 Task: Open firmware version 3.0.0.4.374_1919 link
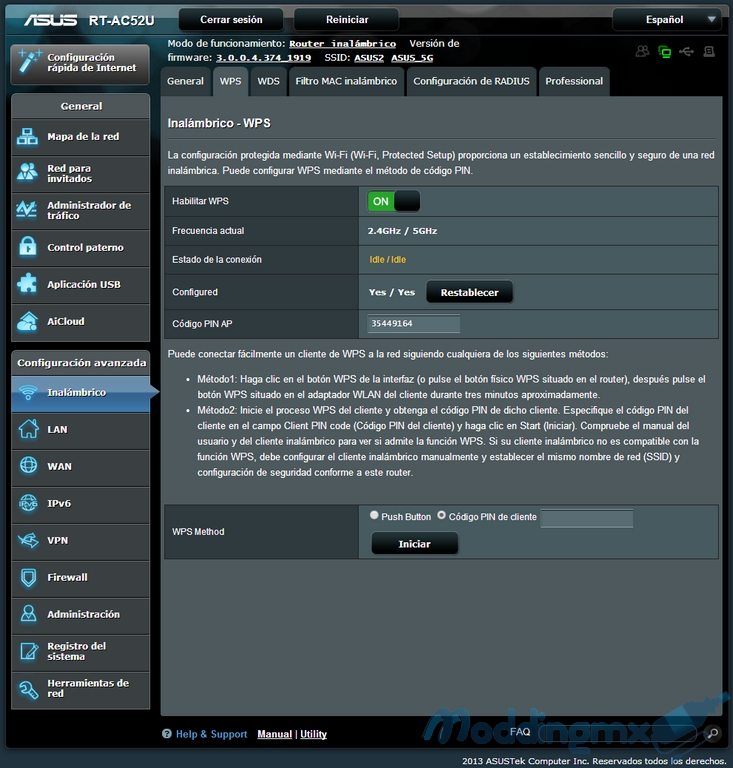point(263,58)
